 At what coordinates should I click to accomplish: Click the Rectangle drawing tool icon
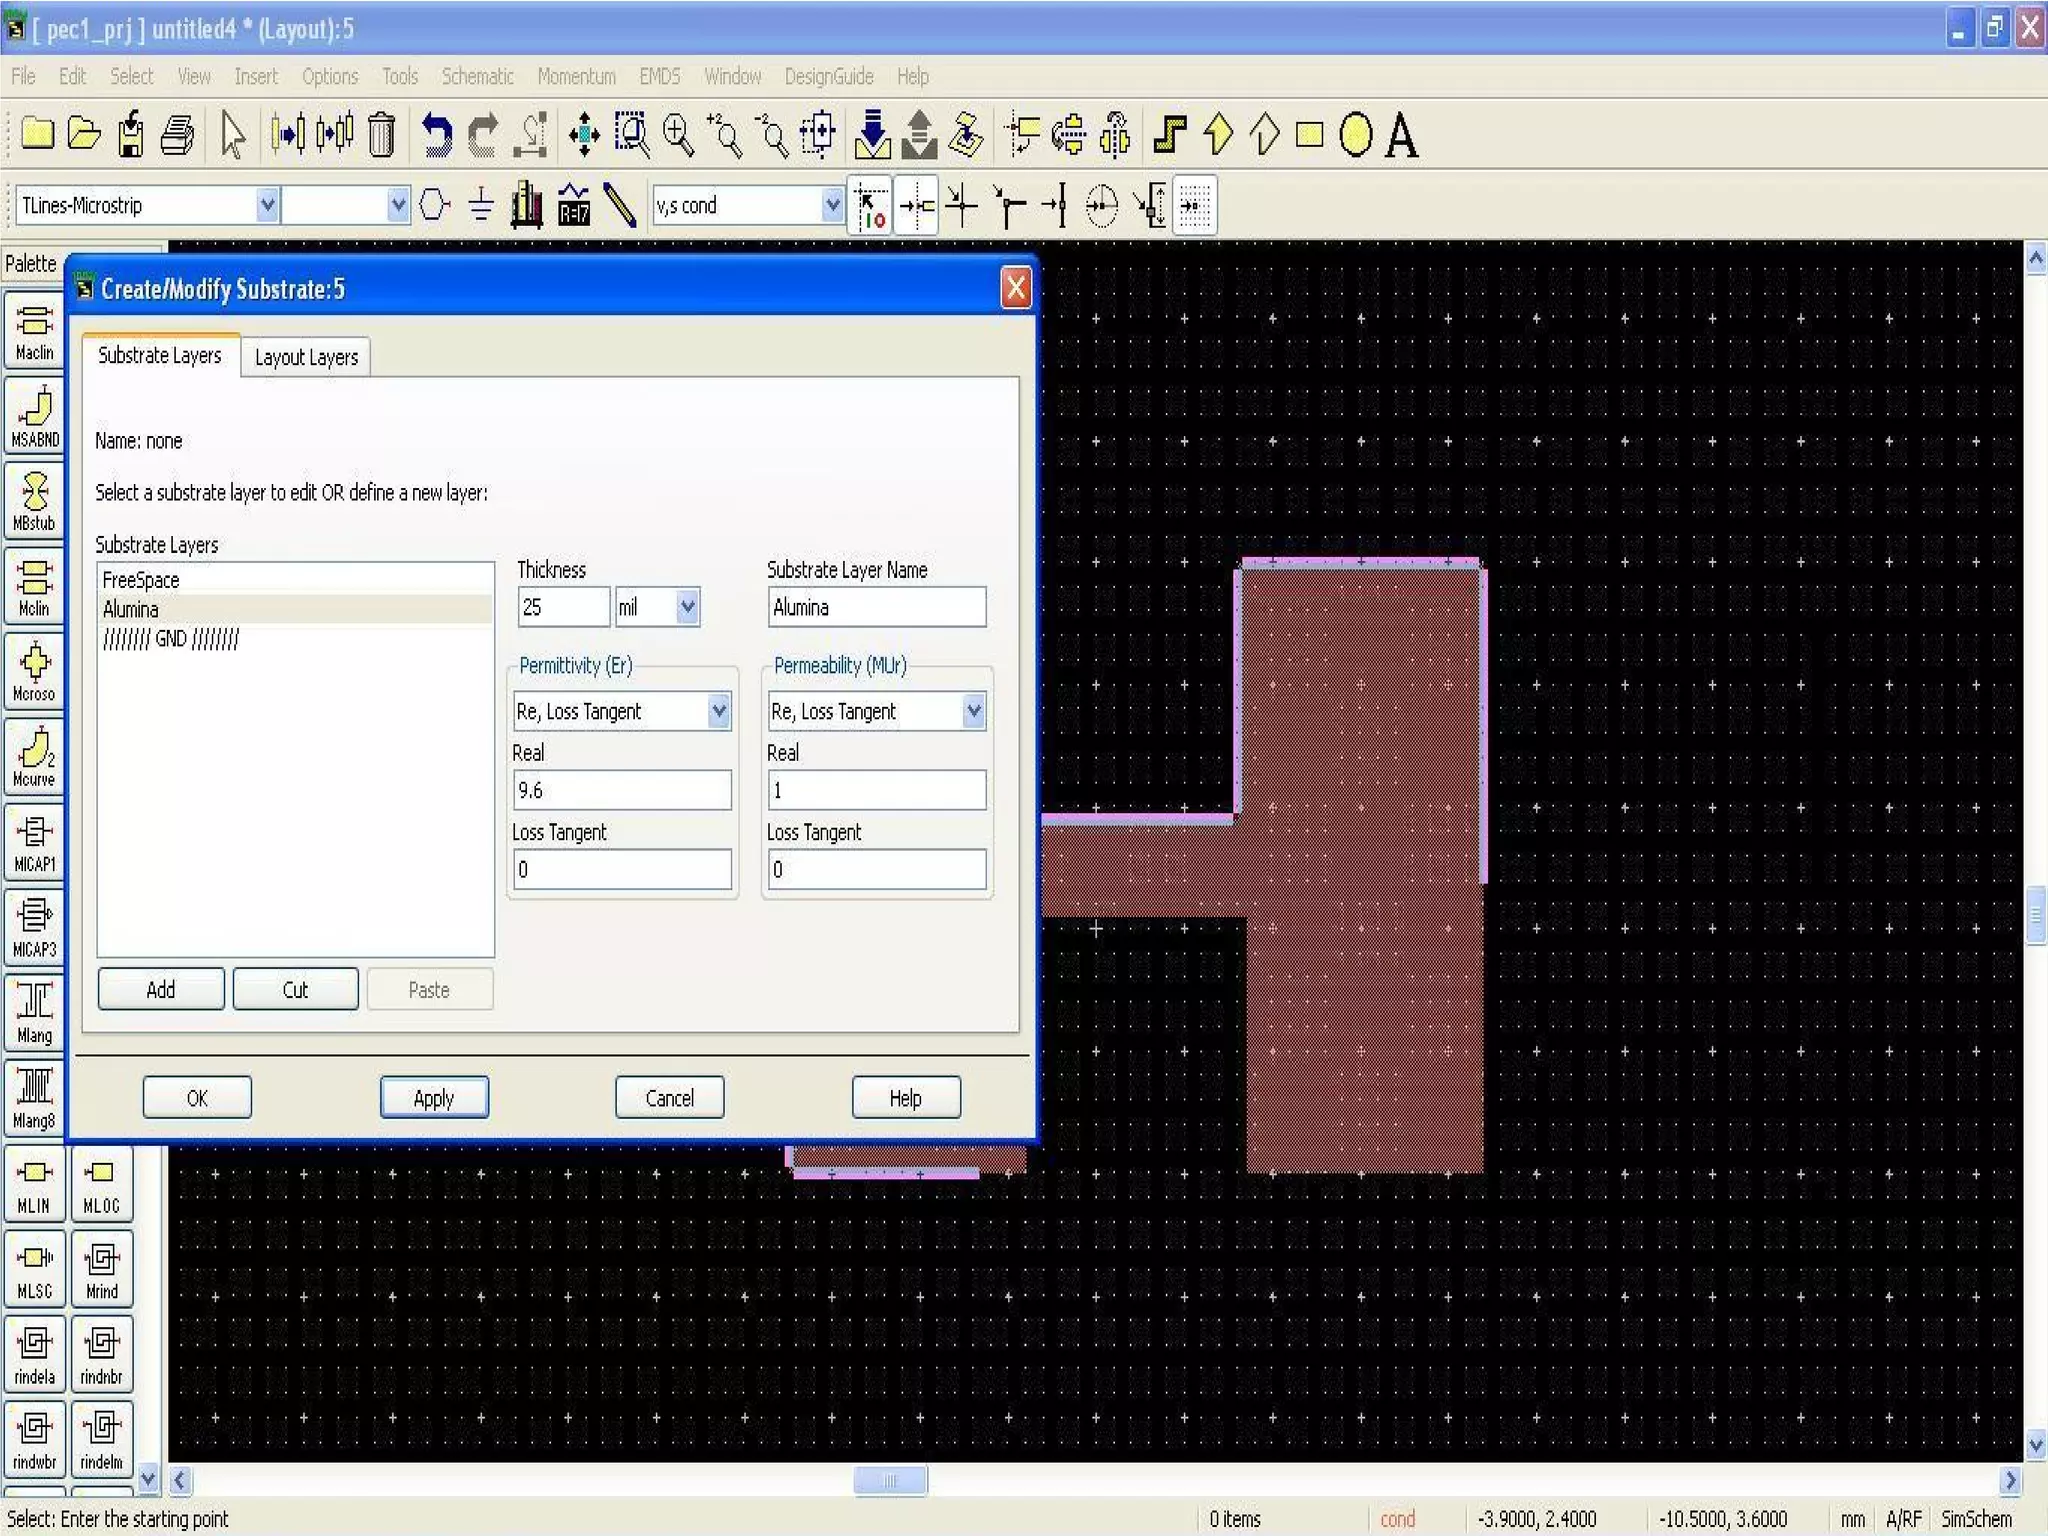1309,135
